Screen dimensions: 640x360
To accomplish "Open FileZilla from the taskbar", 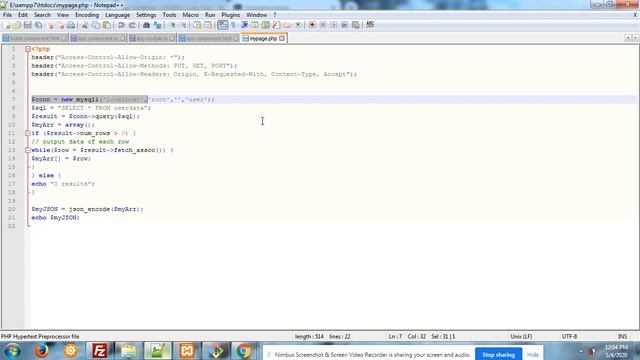I will [x=100, y=351].
